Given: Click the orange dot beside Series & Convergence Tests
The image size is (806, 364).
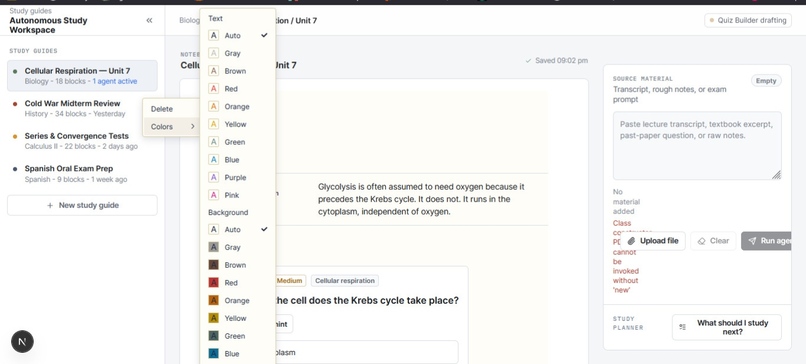Looking at the screenshot, I should pos(15,137).
